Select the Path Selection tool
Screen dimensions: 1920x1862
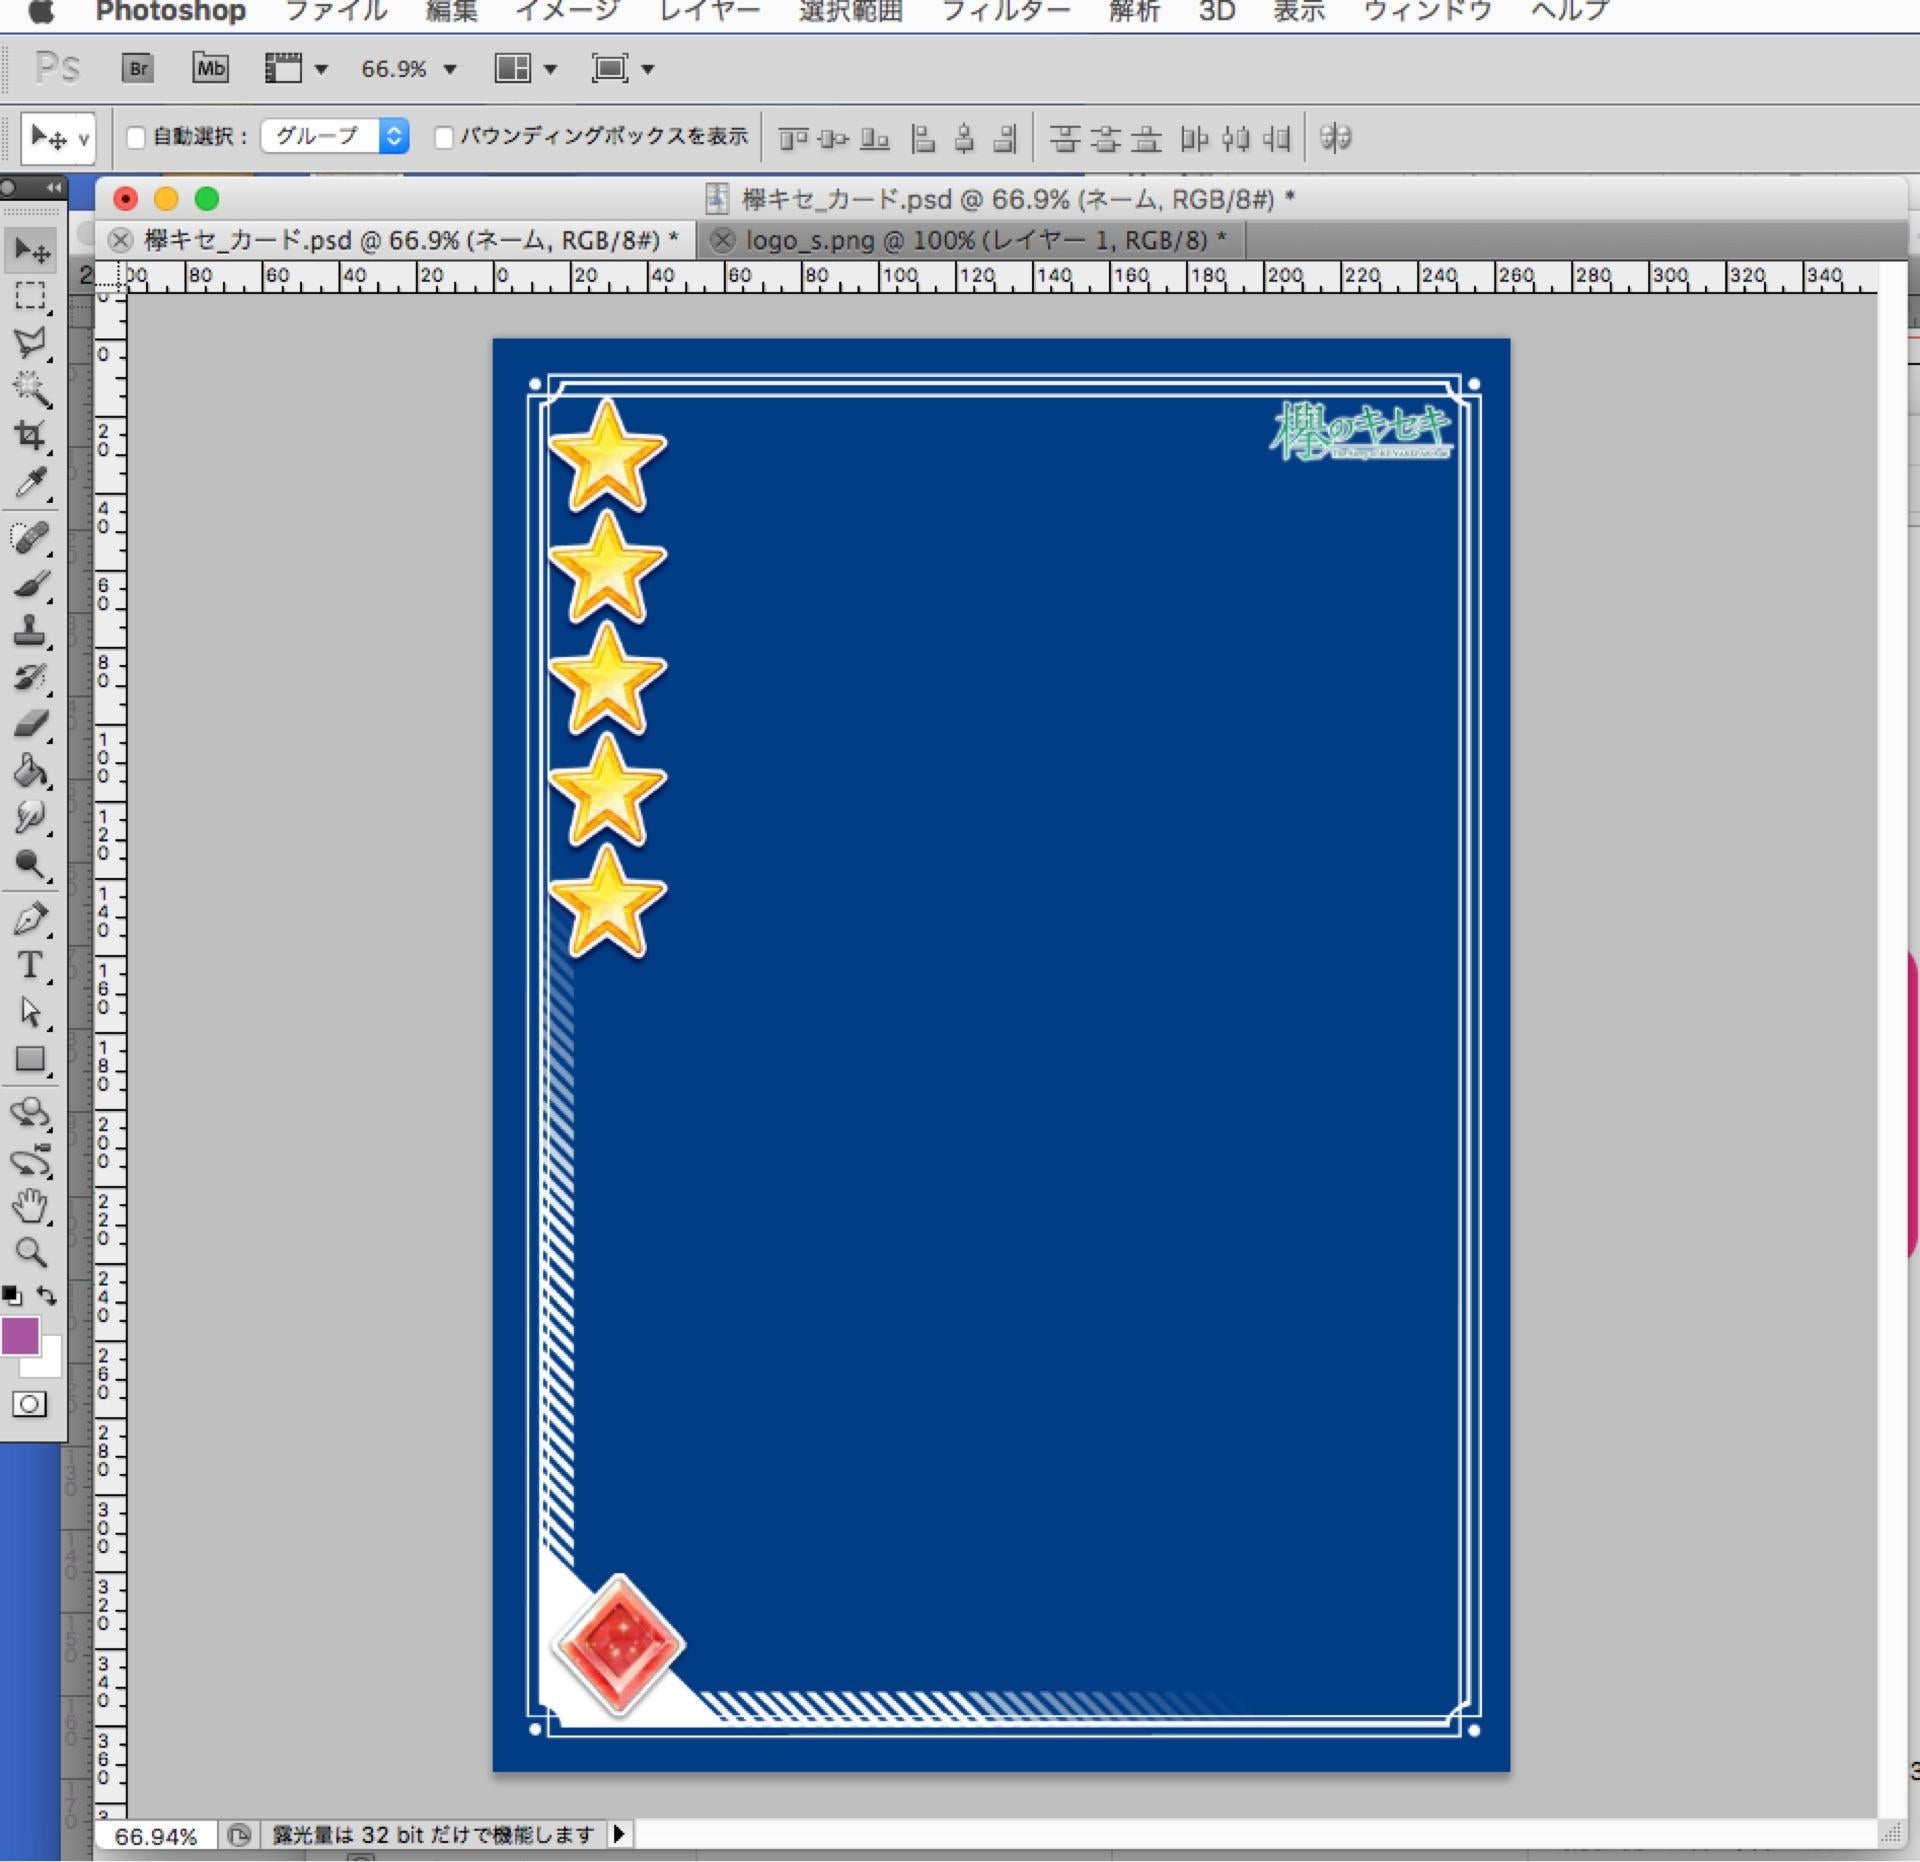click(31, 1012)
